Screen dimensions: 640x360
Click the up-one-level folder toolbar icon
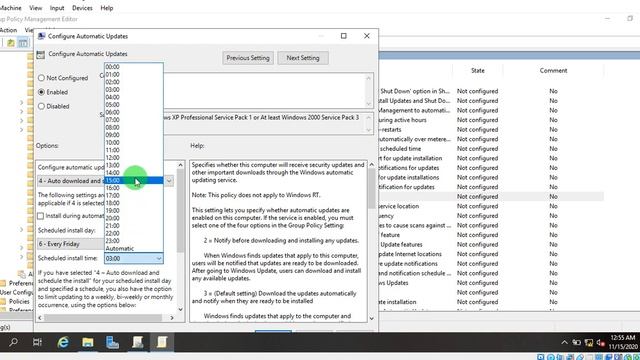click(11, 43)
